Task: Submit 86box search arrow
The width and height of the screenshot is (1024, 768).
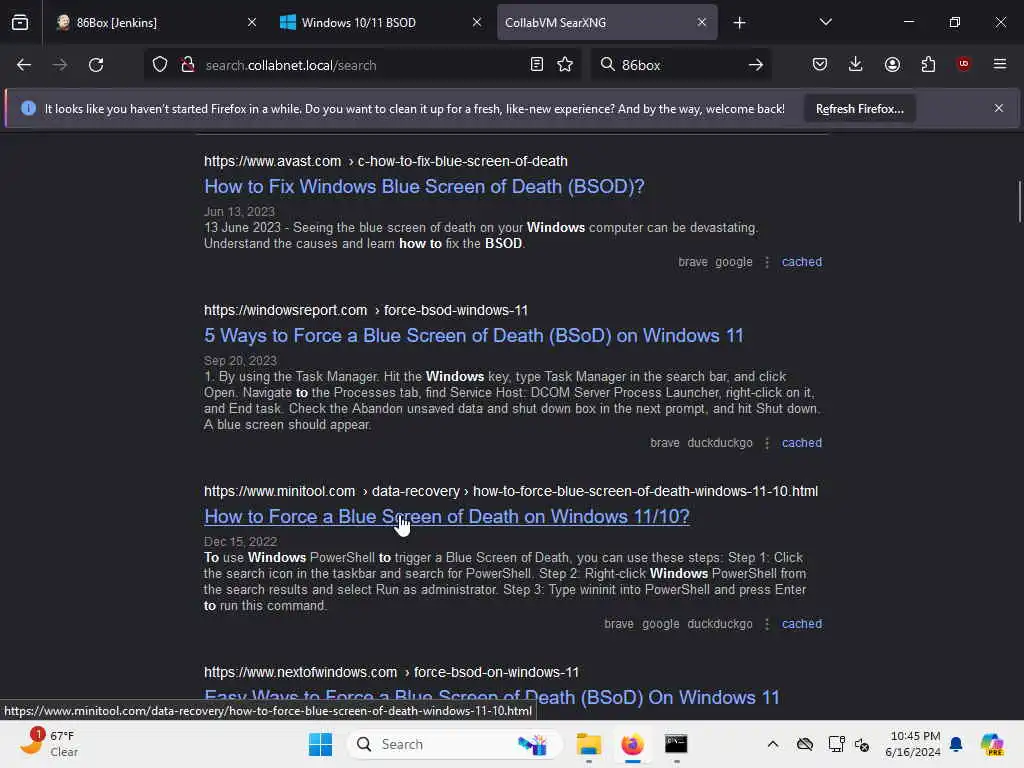Action: [756, 65]
